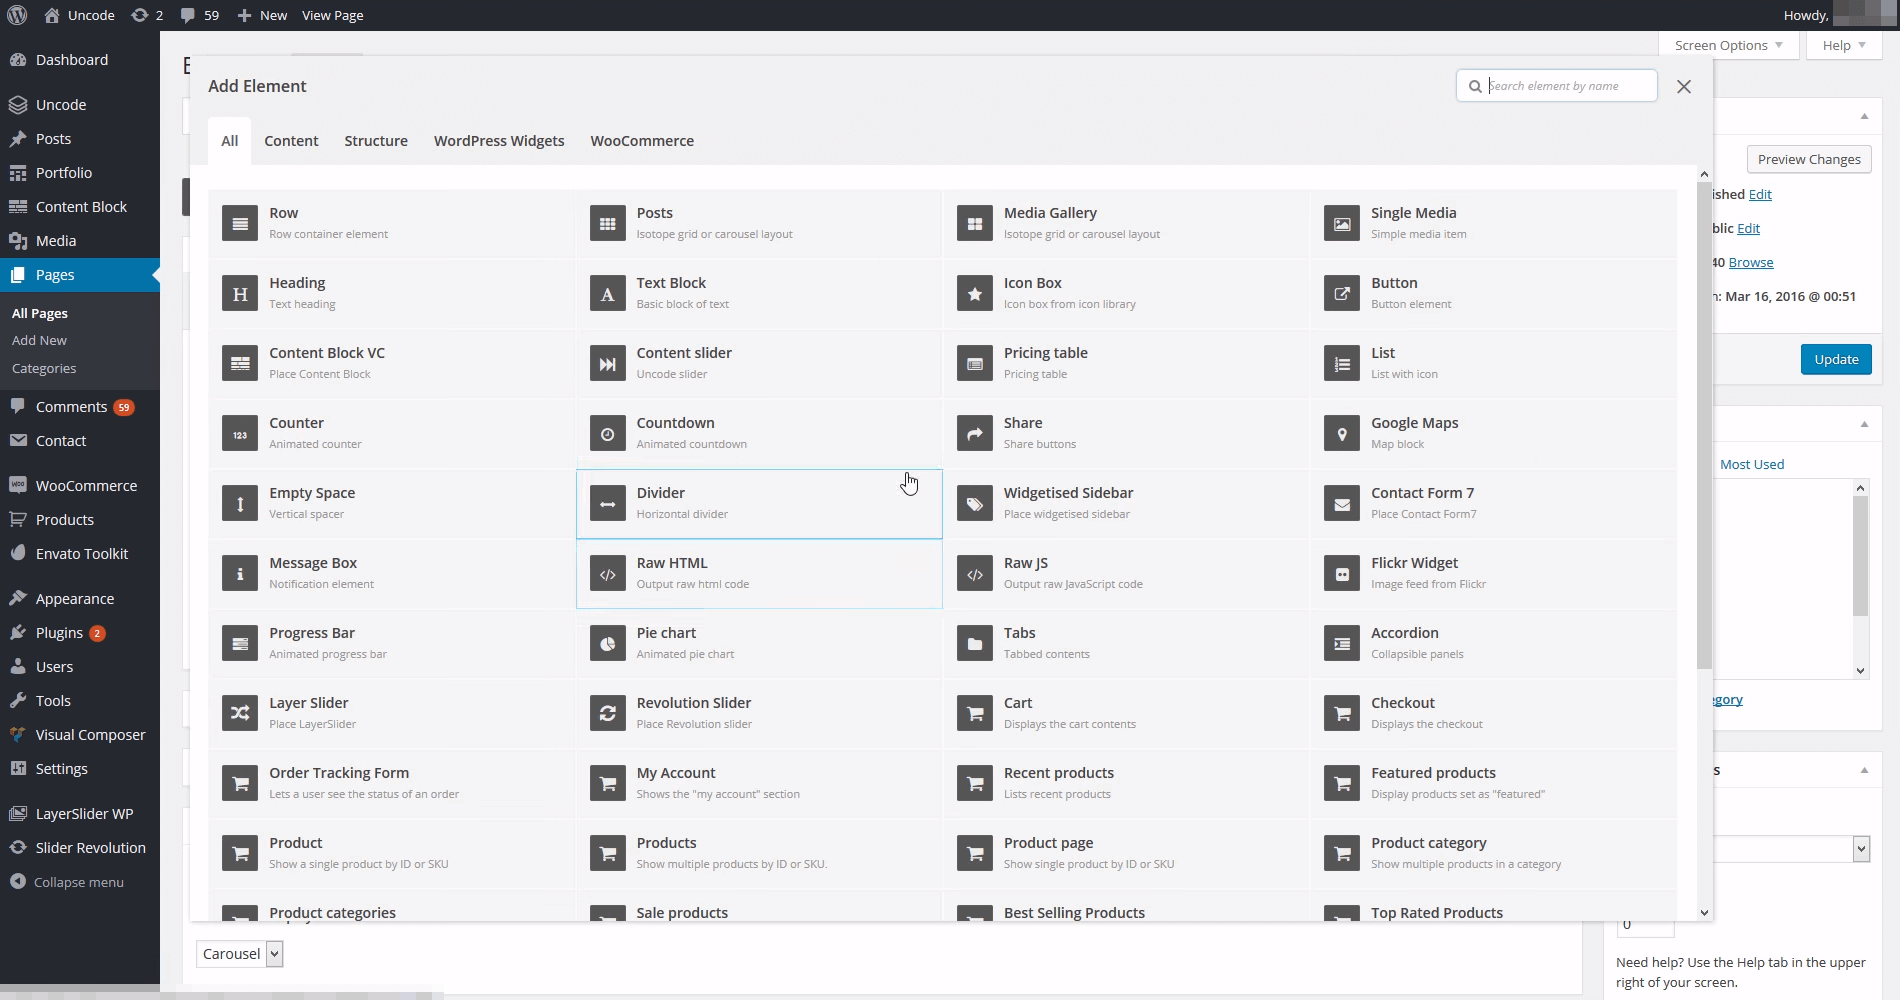Open the Dashboard menu
This screenshot has height=1000, width=1900.
click(80, 60)
